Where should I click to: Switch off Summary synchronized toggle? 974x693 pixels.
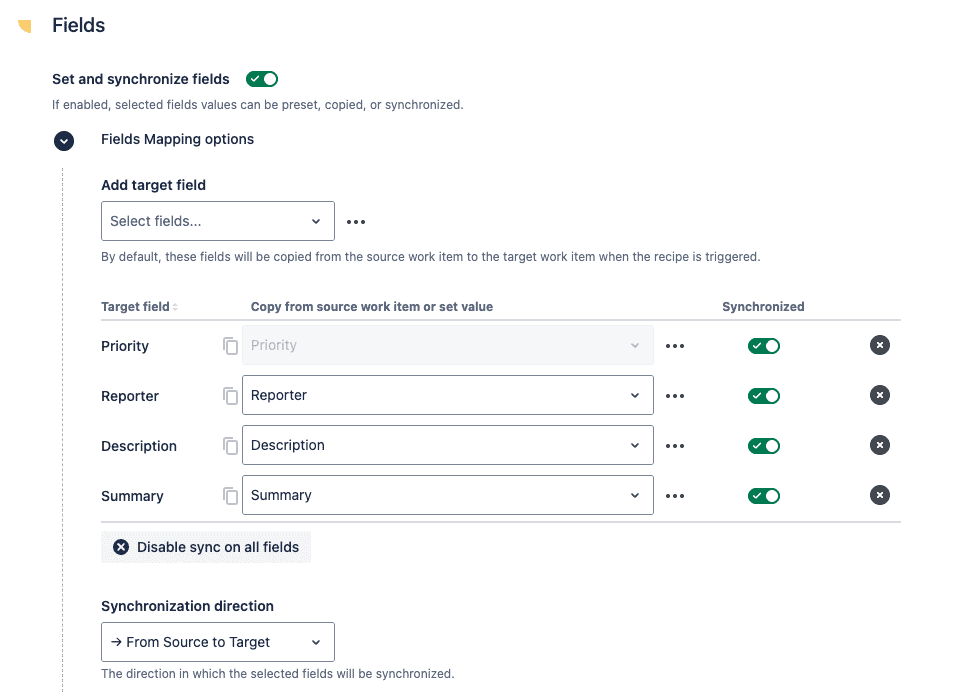[x=764, y=496]
